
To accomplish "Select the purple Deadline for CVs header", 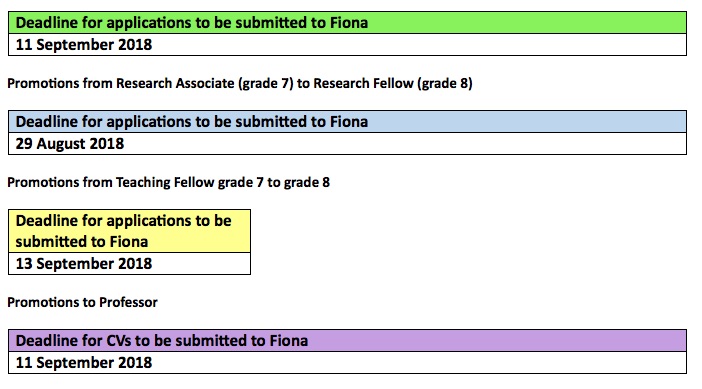I will pos(347,341).
